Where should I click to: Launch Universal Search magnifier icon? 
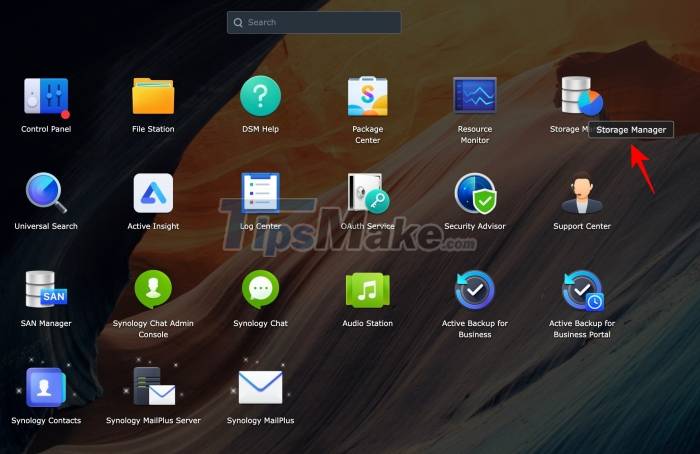tap(46, 193)
